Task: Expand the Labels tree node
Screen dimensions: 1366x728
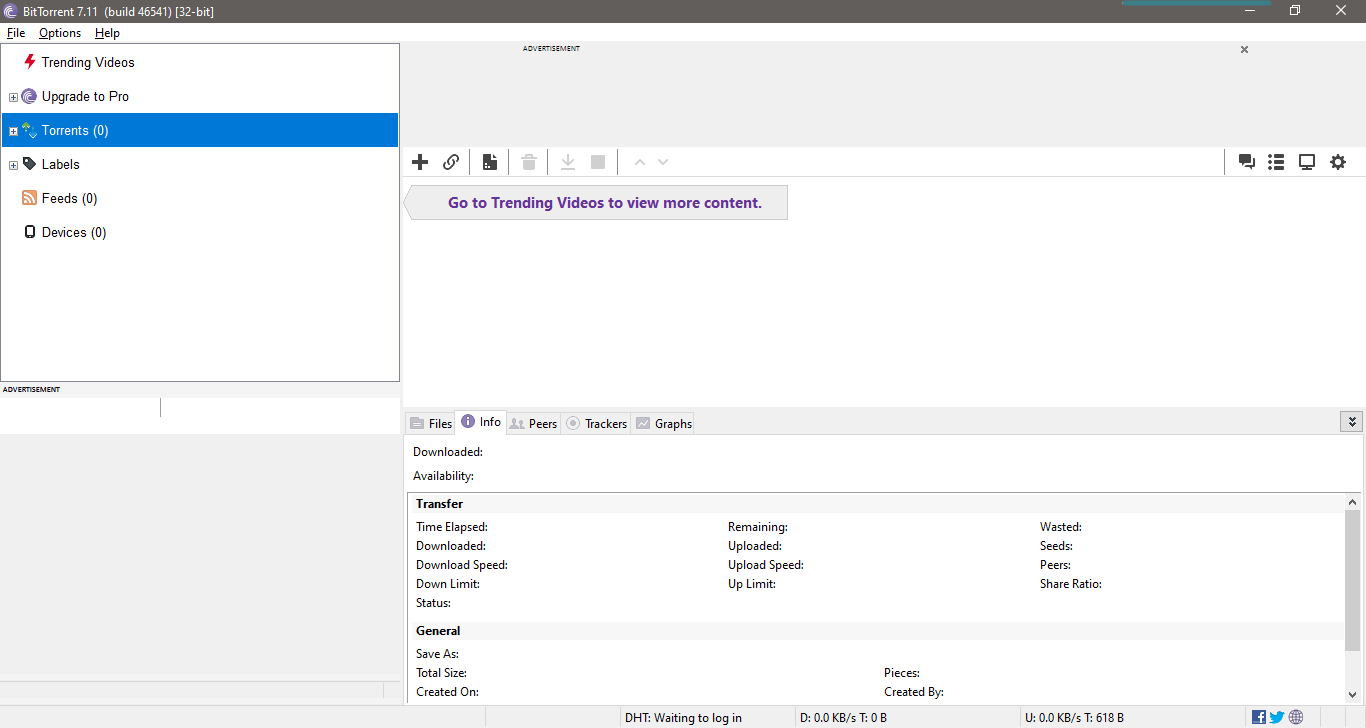Action: pyautogui.click(x=13, y=165)
